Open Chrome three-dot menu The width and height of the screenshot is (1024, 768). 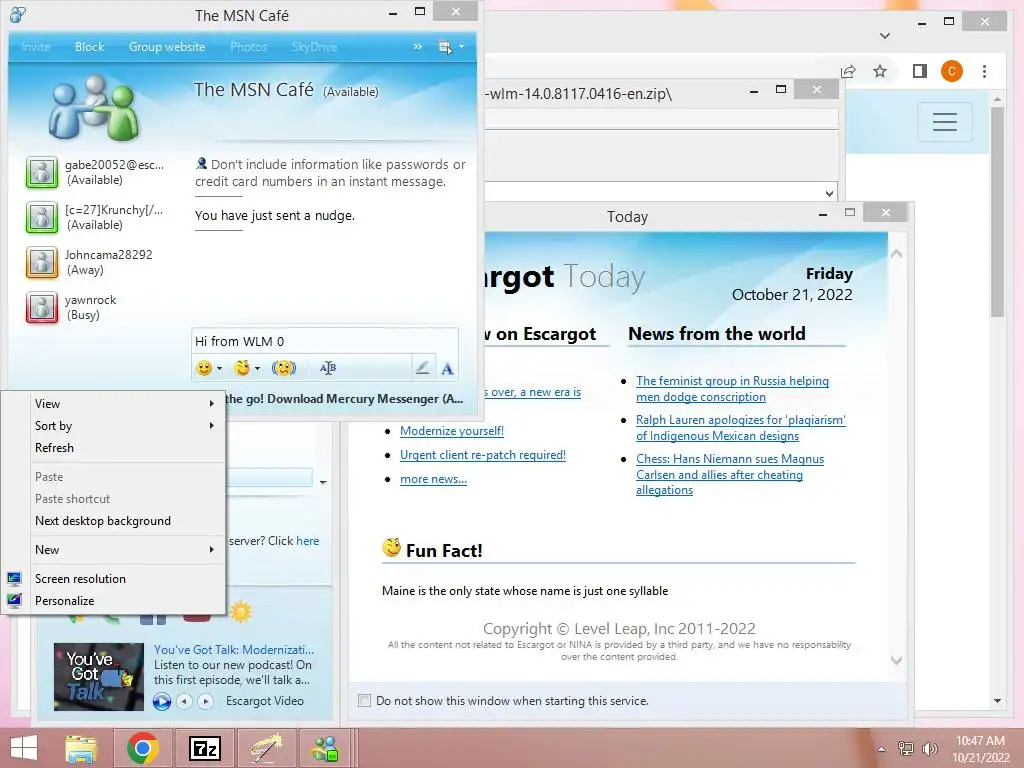pyautogui.click(x=984, y=71)
